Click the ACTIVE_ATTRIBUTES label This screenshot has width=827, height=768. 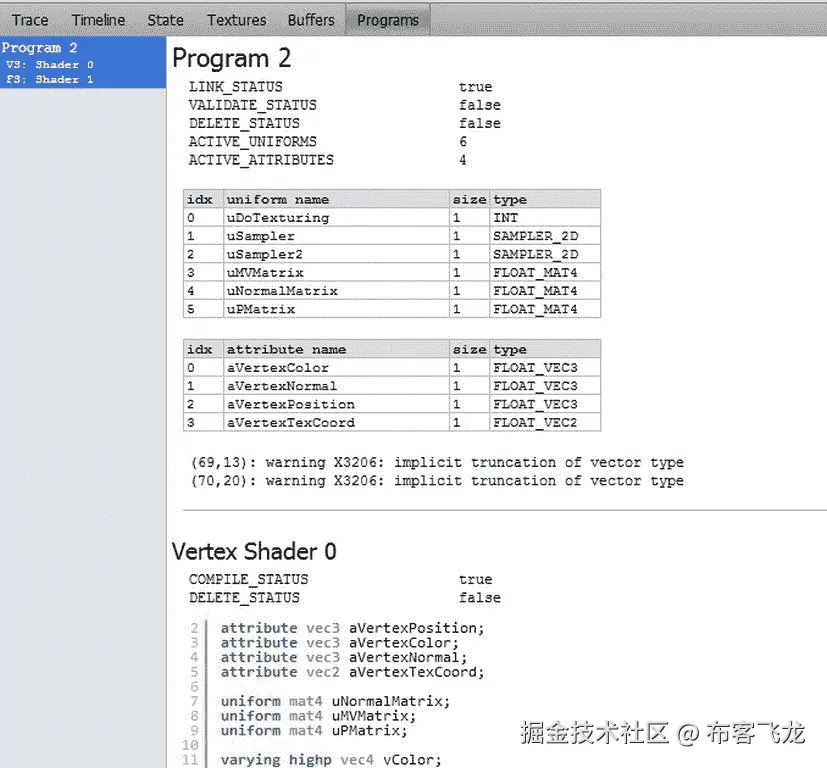[261, 160]
